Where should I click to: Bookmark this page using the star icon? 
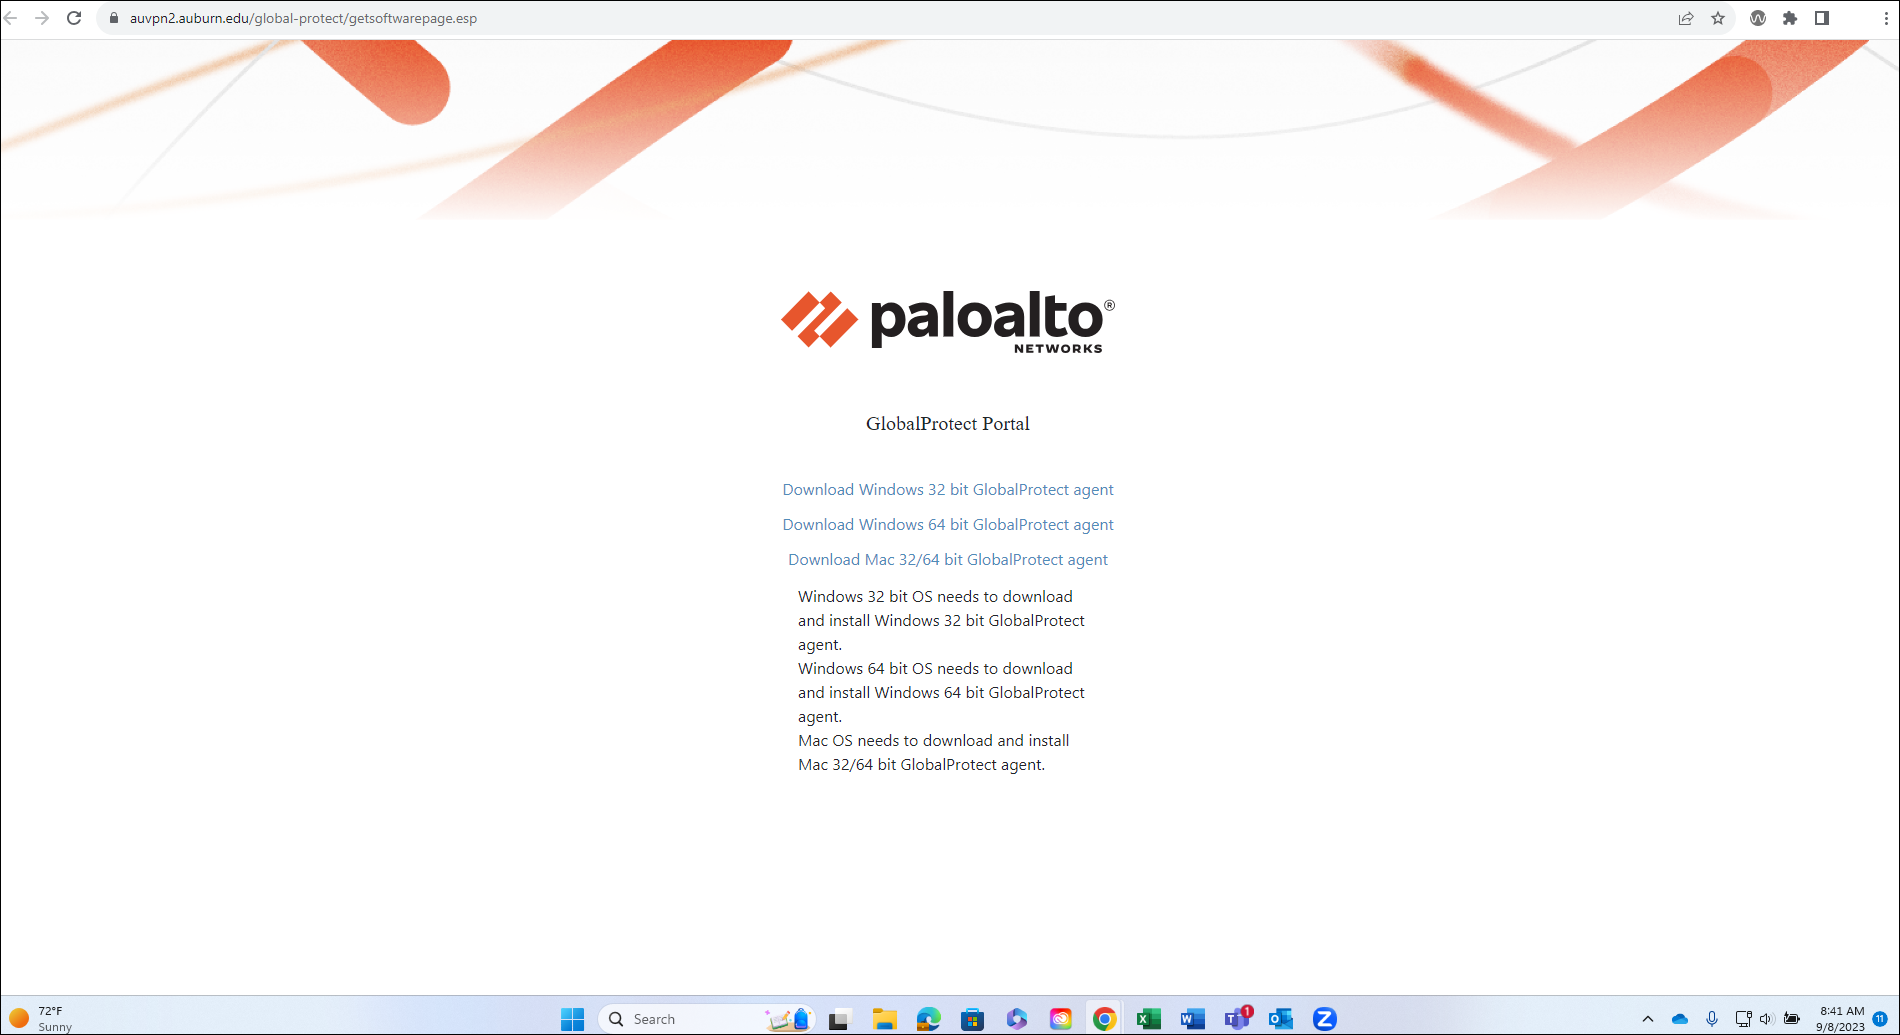coord(1719,18)
